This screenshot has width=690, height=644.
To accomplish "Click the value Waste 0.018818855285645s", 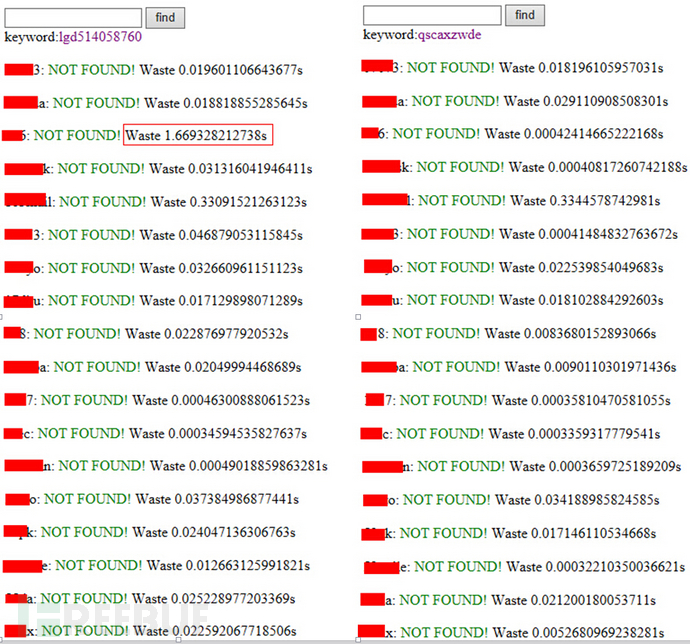I will point(226,103).
